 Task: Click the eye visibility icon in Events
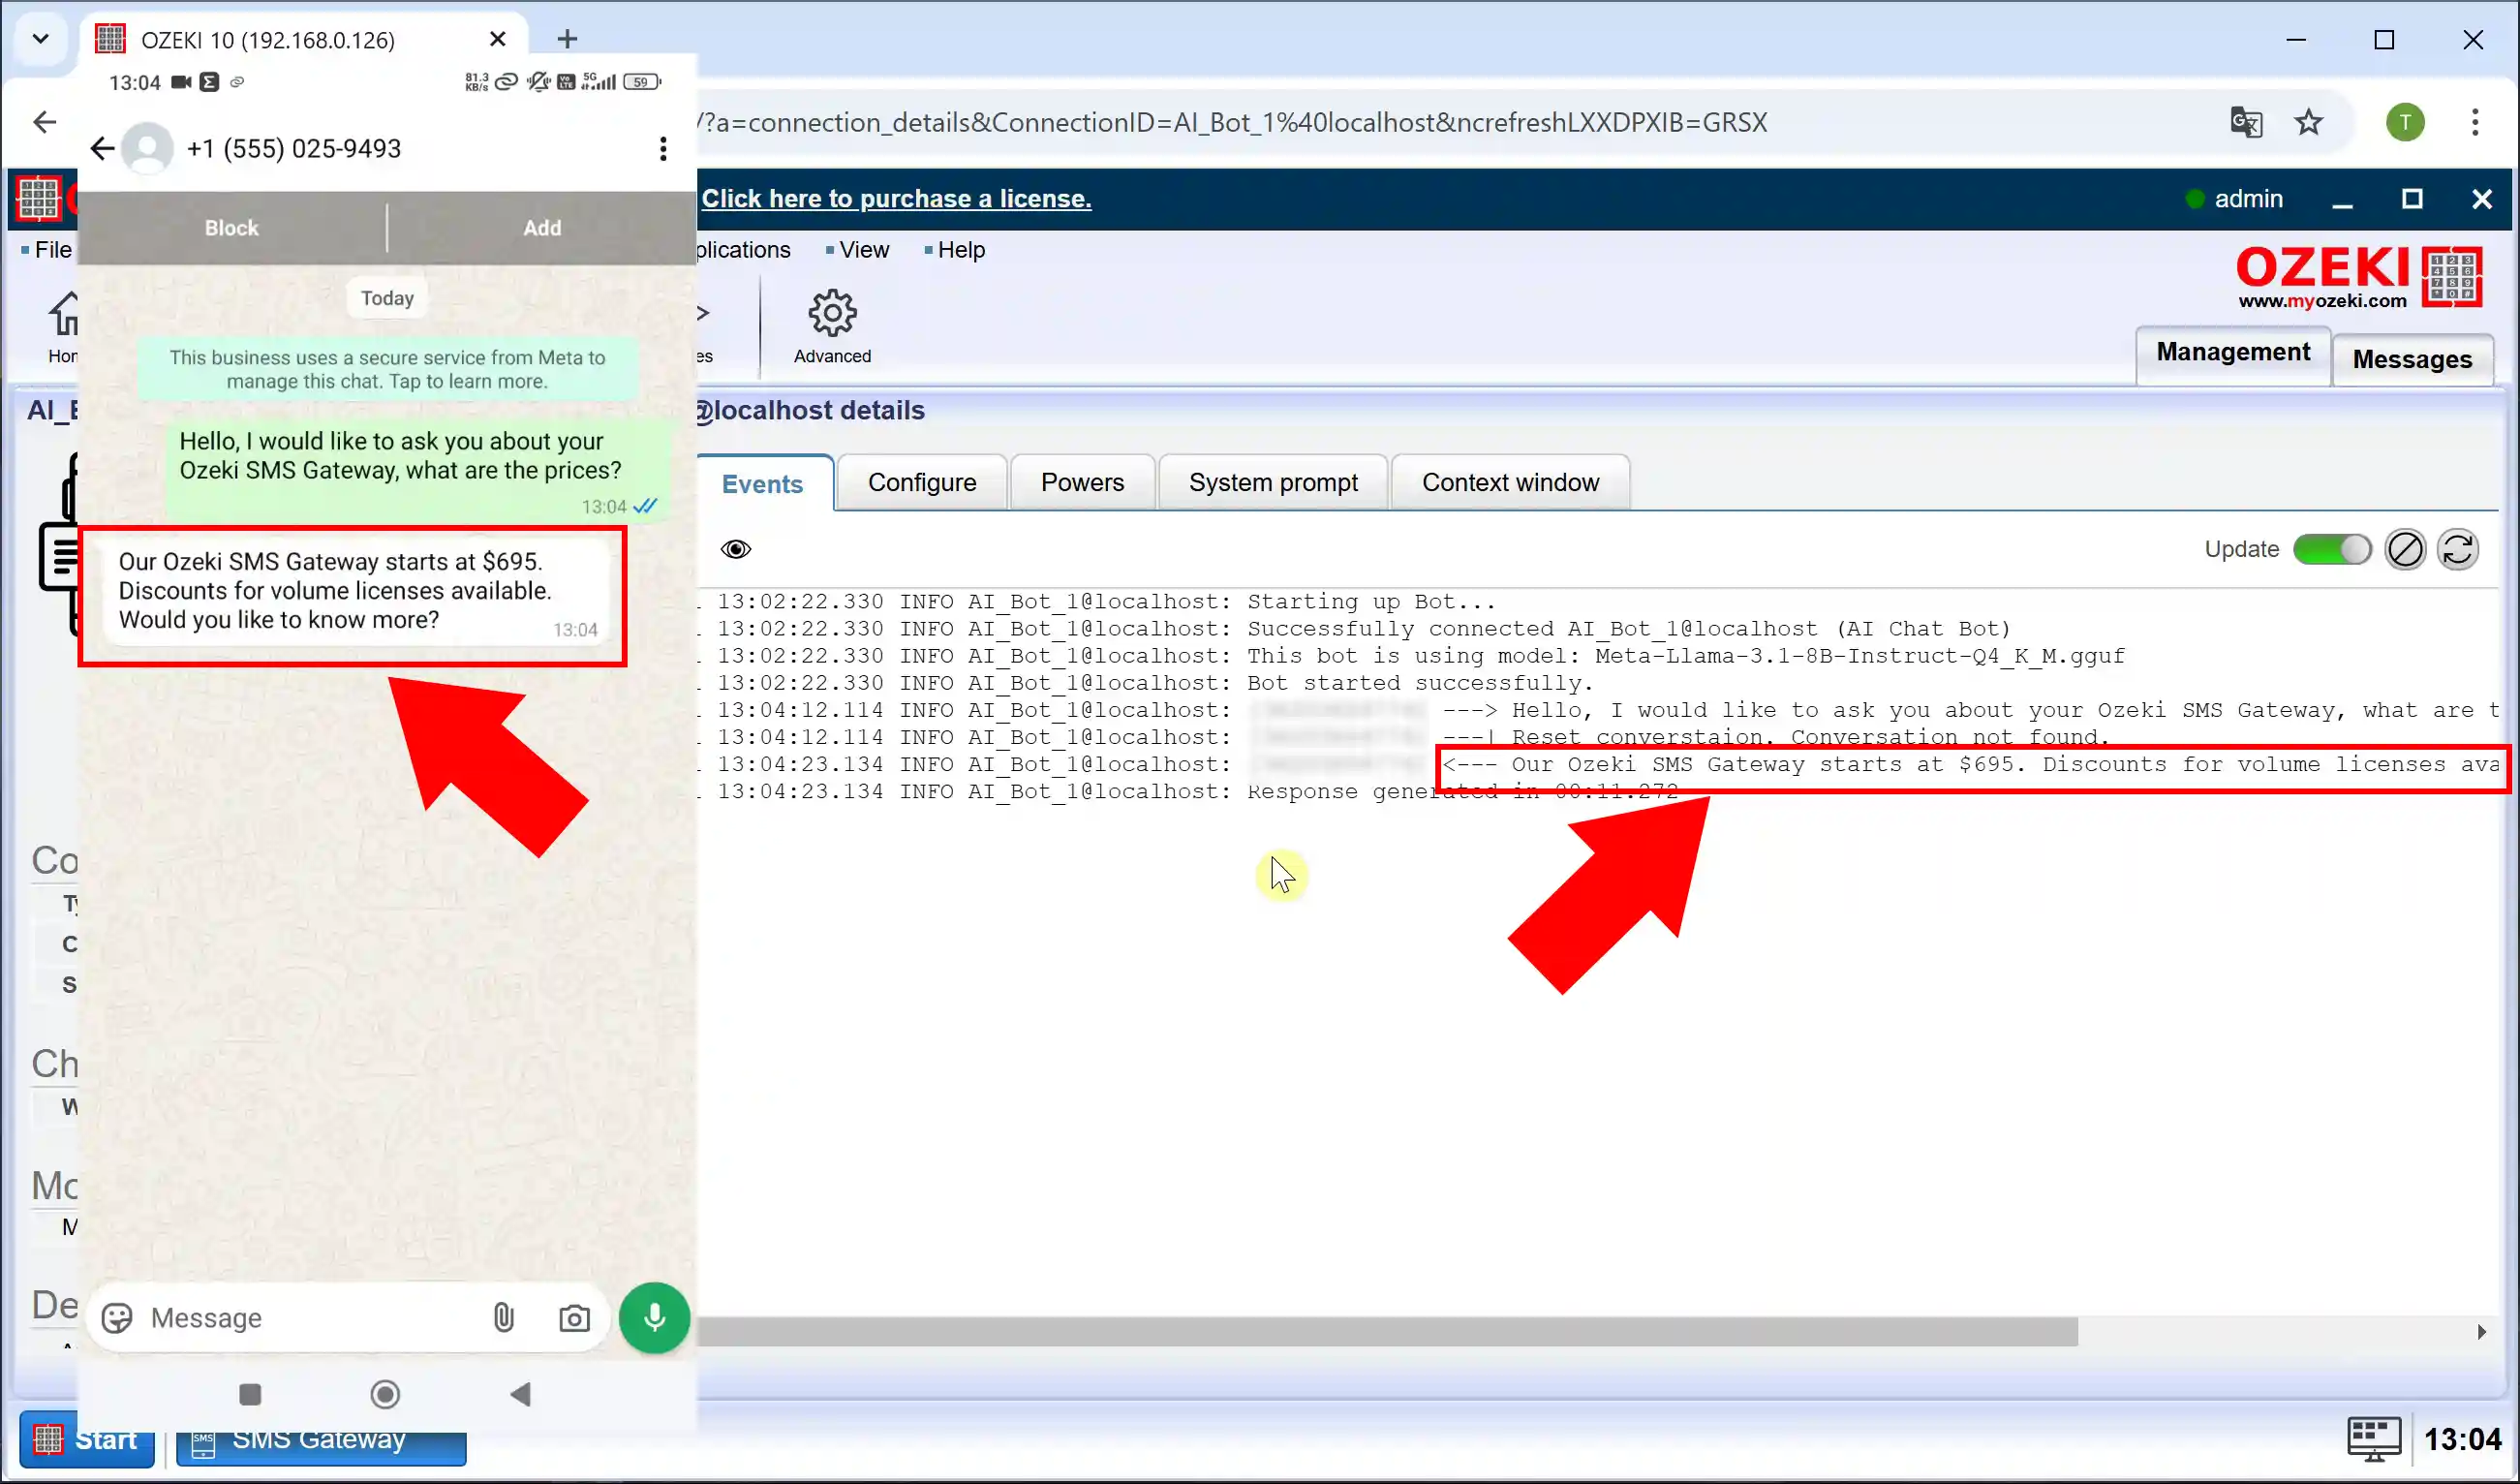736,549
